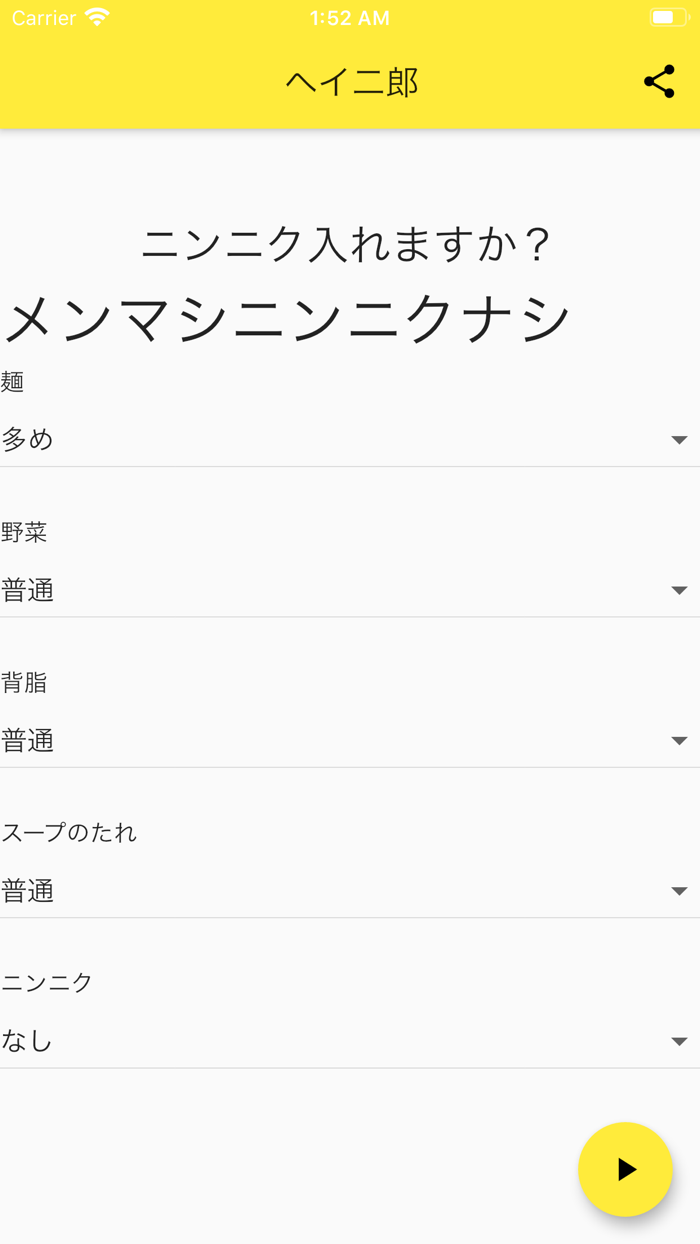Tap the clock showing 1:52 AM
The image size is (700, 1244).
pyautogui.click(x=350, y=17)
